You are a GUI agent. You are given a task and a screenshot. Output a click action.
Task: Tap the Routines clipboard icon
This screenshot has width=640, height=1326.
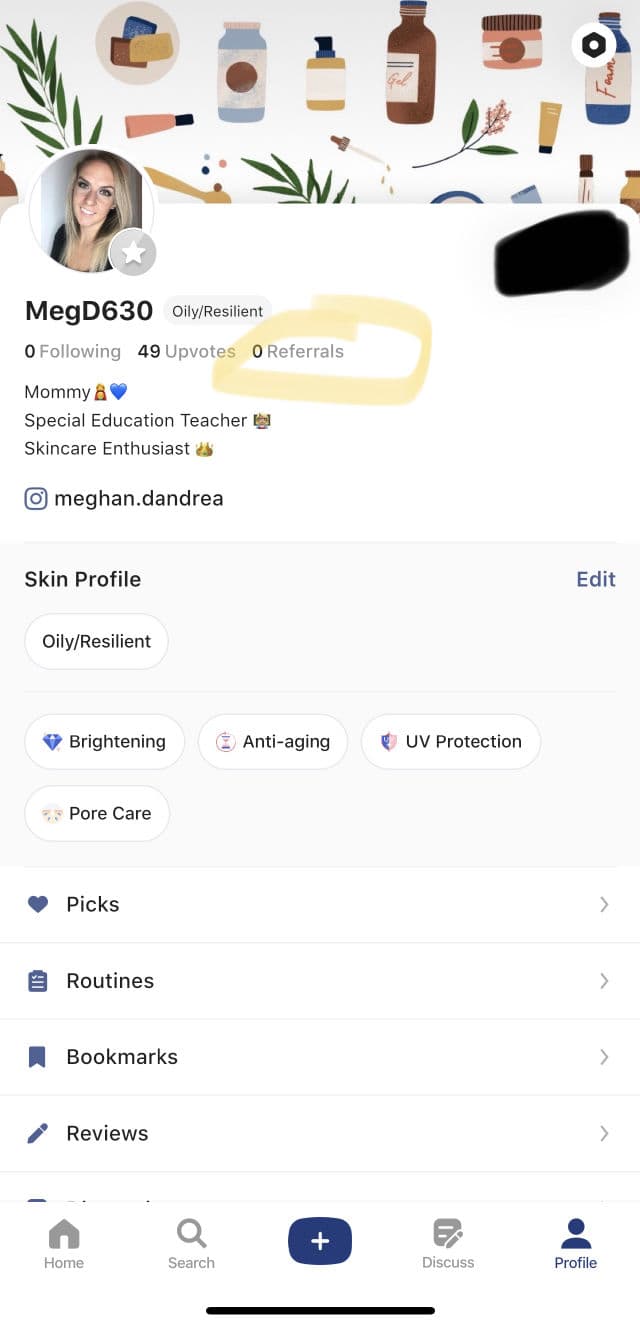(x=37, y=981)
